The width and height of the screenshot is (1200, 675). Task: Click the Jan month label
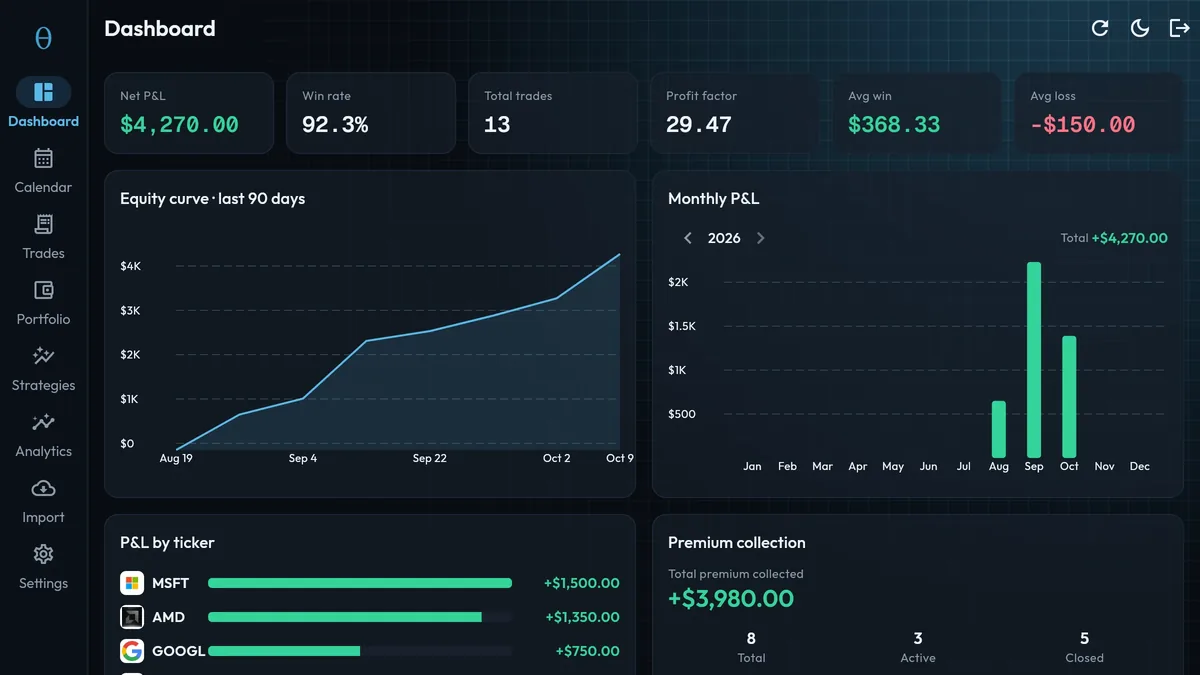tap(752, 466)
